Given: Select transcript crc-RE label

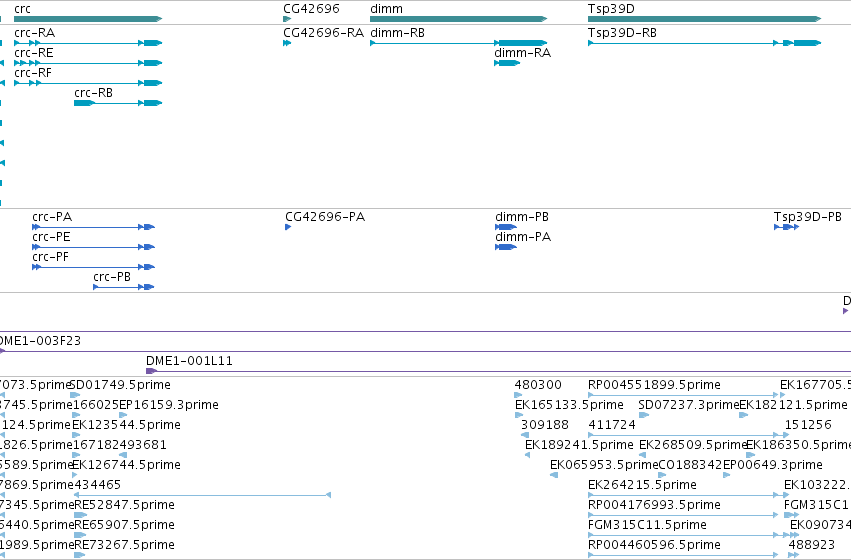Looking at the screenshot, I should click(x=34, y=53).
